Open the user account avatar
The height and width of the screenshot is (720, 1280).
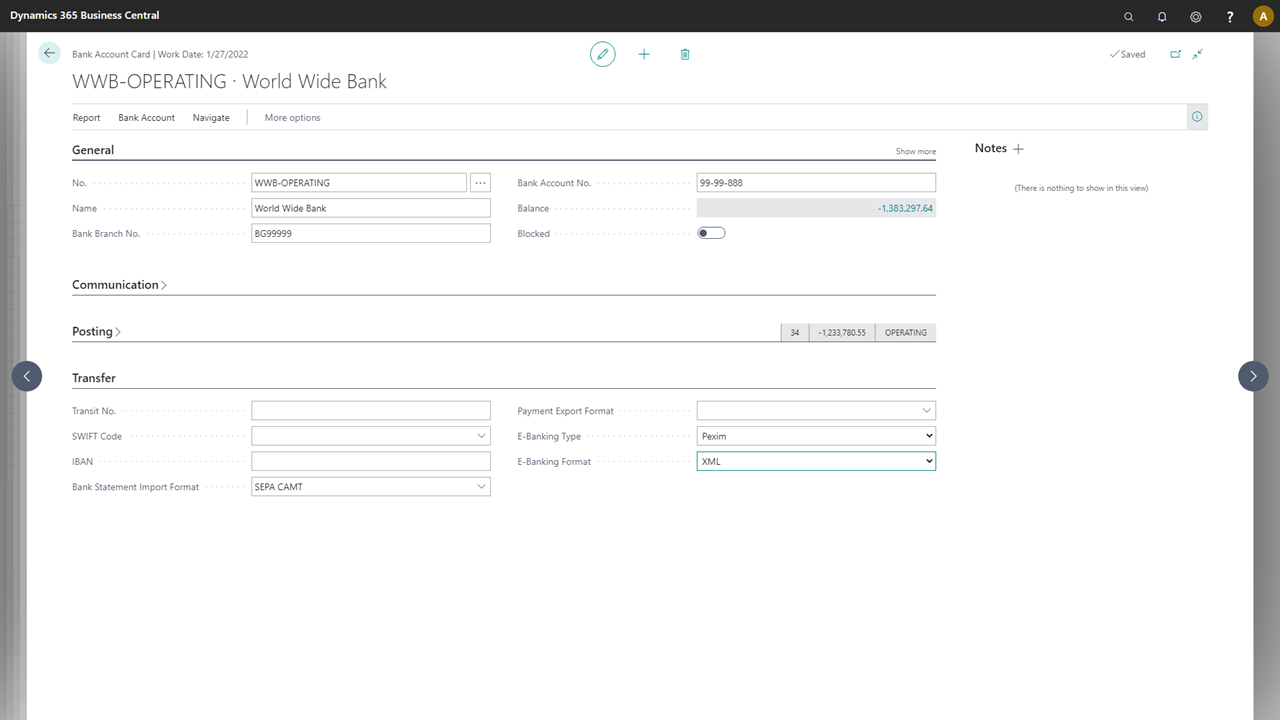(x=1262, y=16)
